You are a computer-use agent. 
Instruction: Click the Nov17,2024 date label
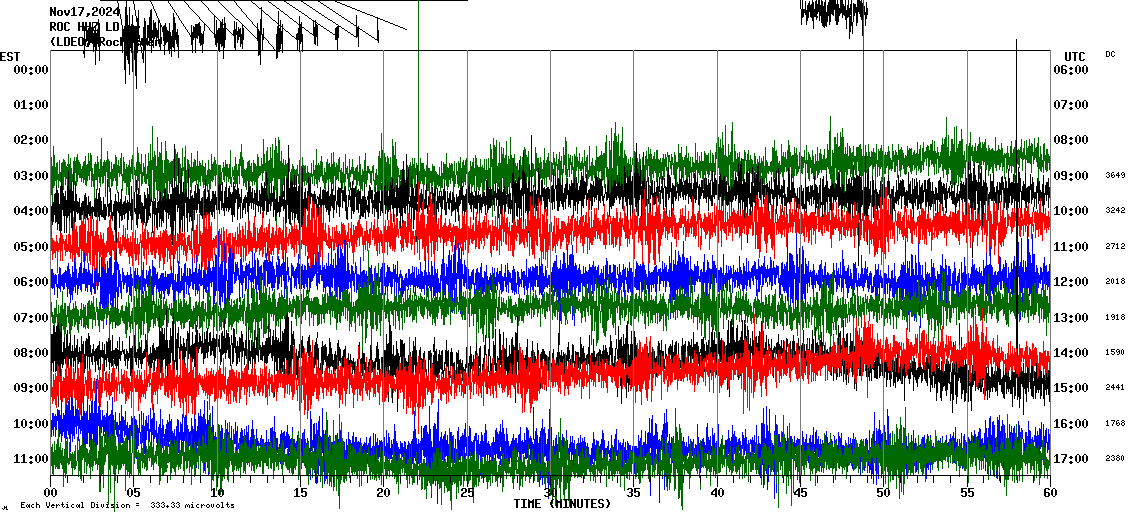(x=84, y=12)
